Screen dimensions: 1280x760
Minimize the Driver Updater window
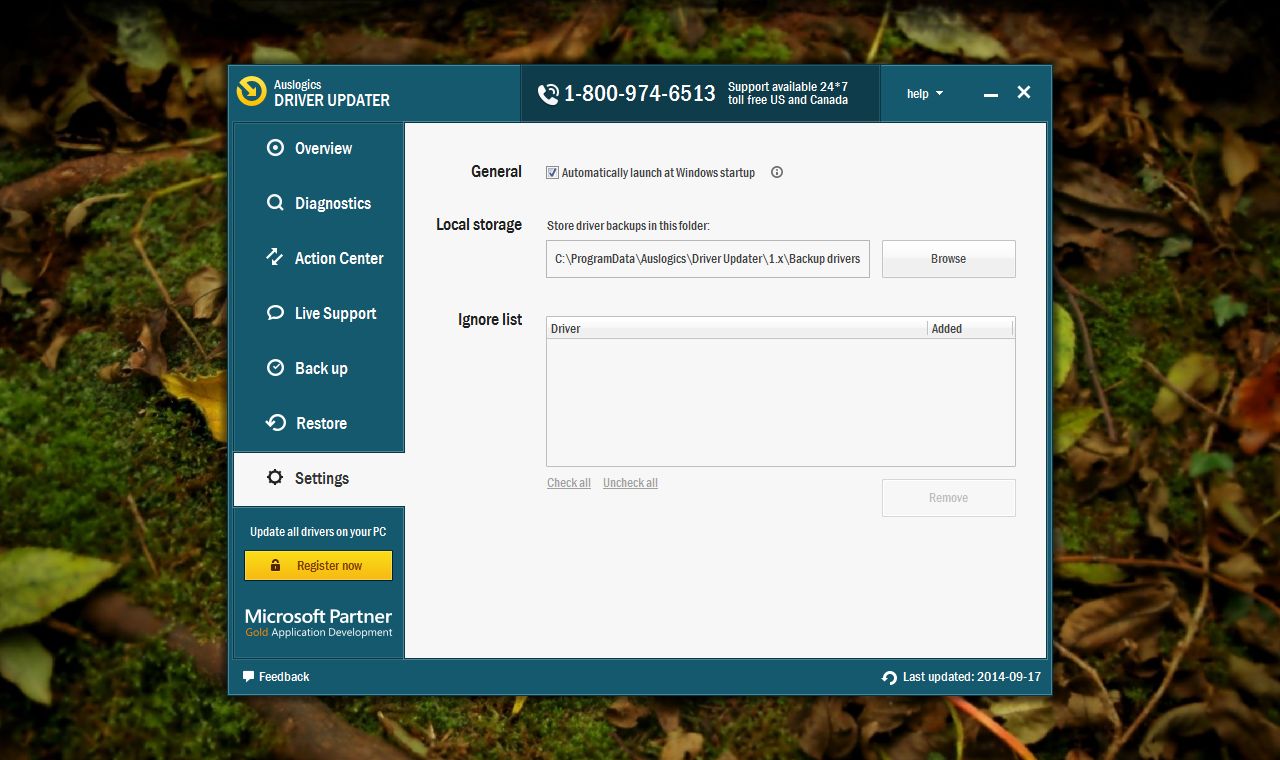tap(990, 94)
